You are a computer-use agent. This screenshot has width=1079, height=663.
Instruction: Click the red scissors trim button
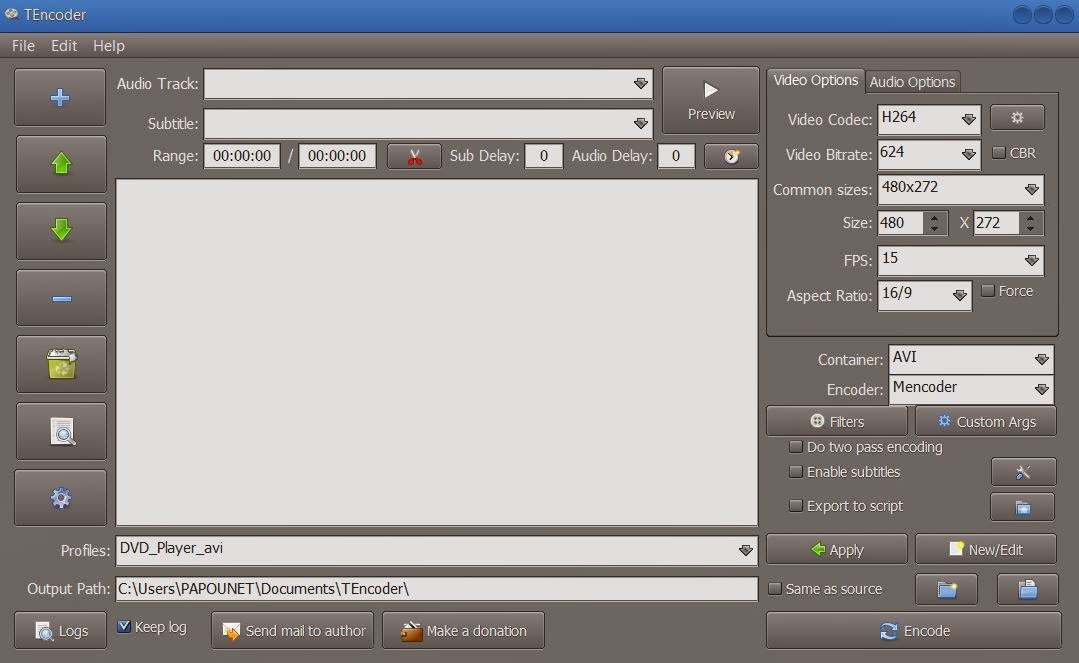414,156
